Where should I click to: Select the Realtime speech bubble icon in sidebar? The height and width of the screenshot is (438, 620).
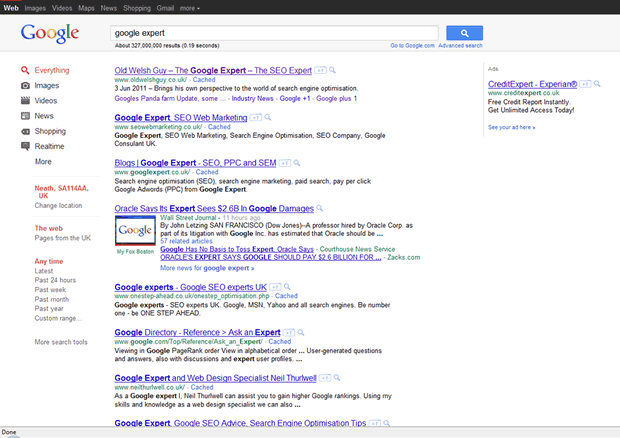25,146
